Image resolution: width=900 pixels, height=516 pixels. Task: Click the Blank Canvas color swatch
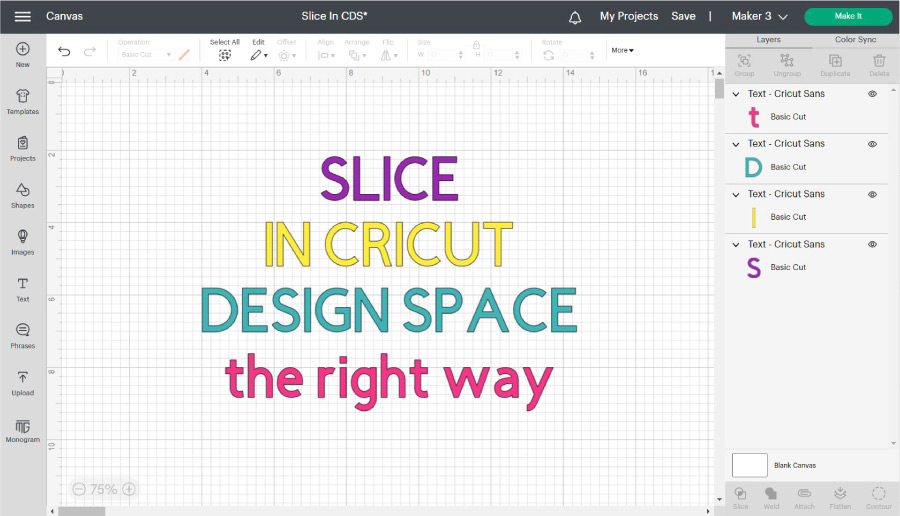click(x=750, y=465)
